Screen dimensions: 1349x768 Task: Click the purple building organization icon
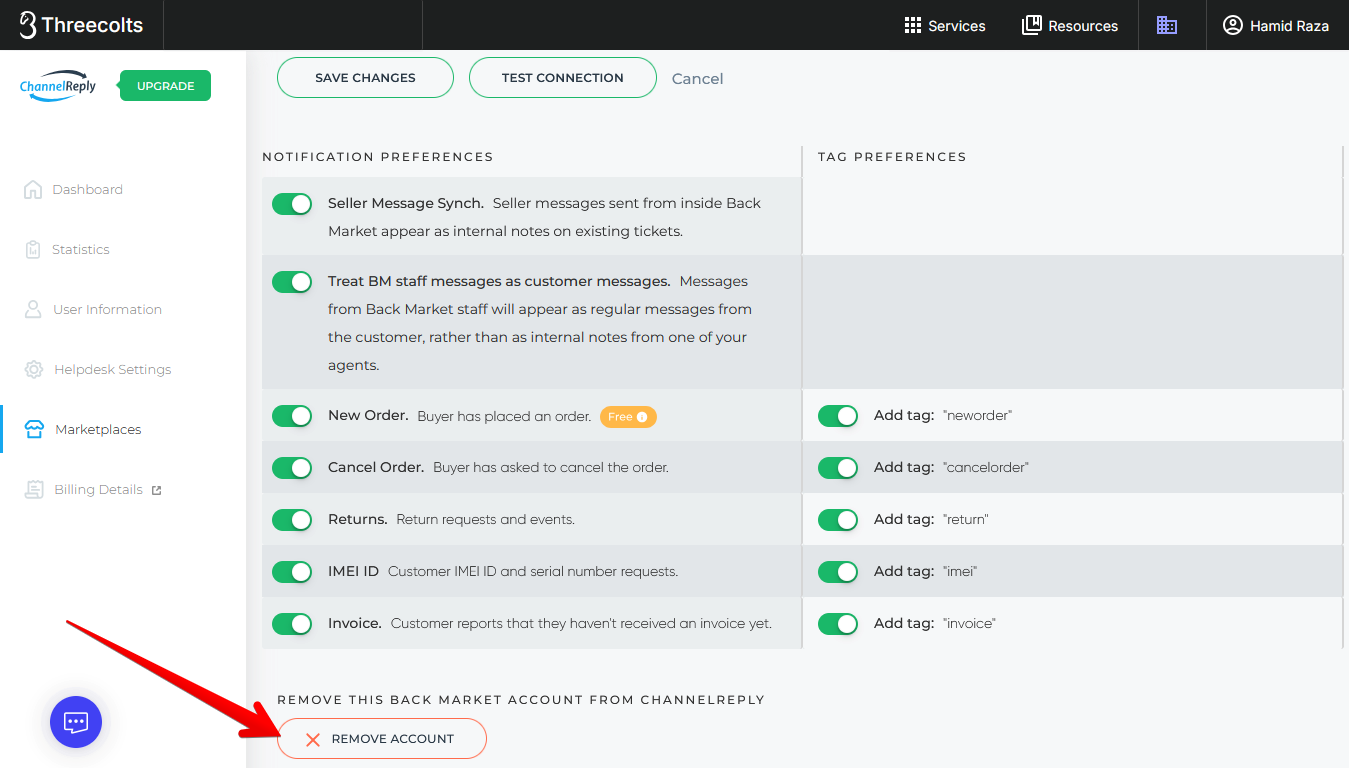pos(1167,26)
